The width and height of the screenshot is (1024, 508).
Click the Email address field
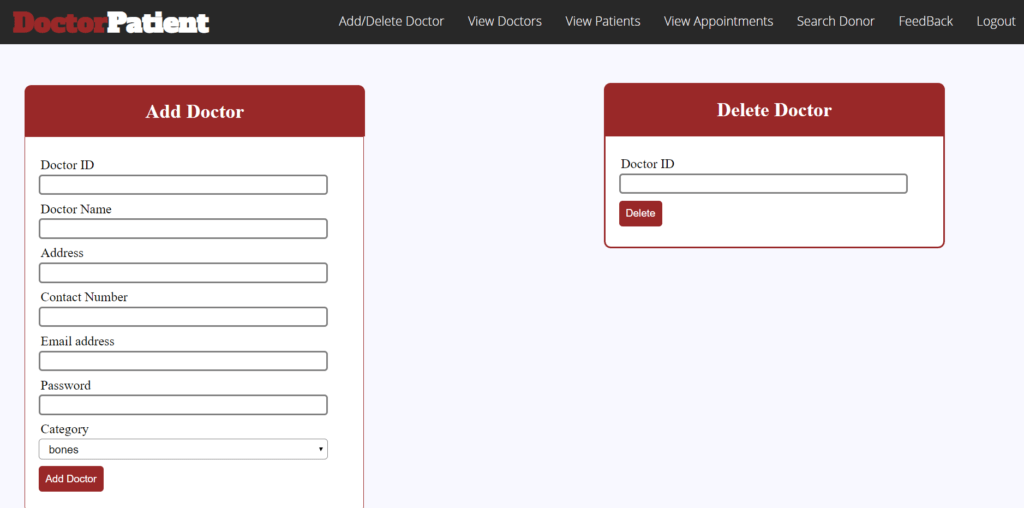[183, 361]
